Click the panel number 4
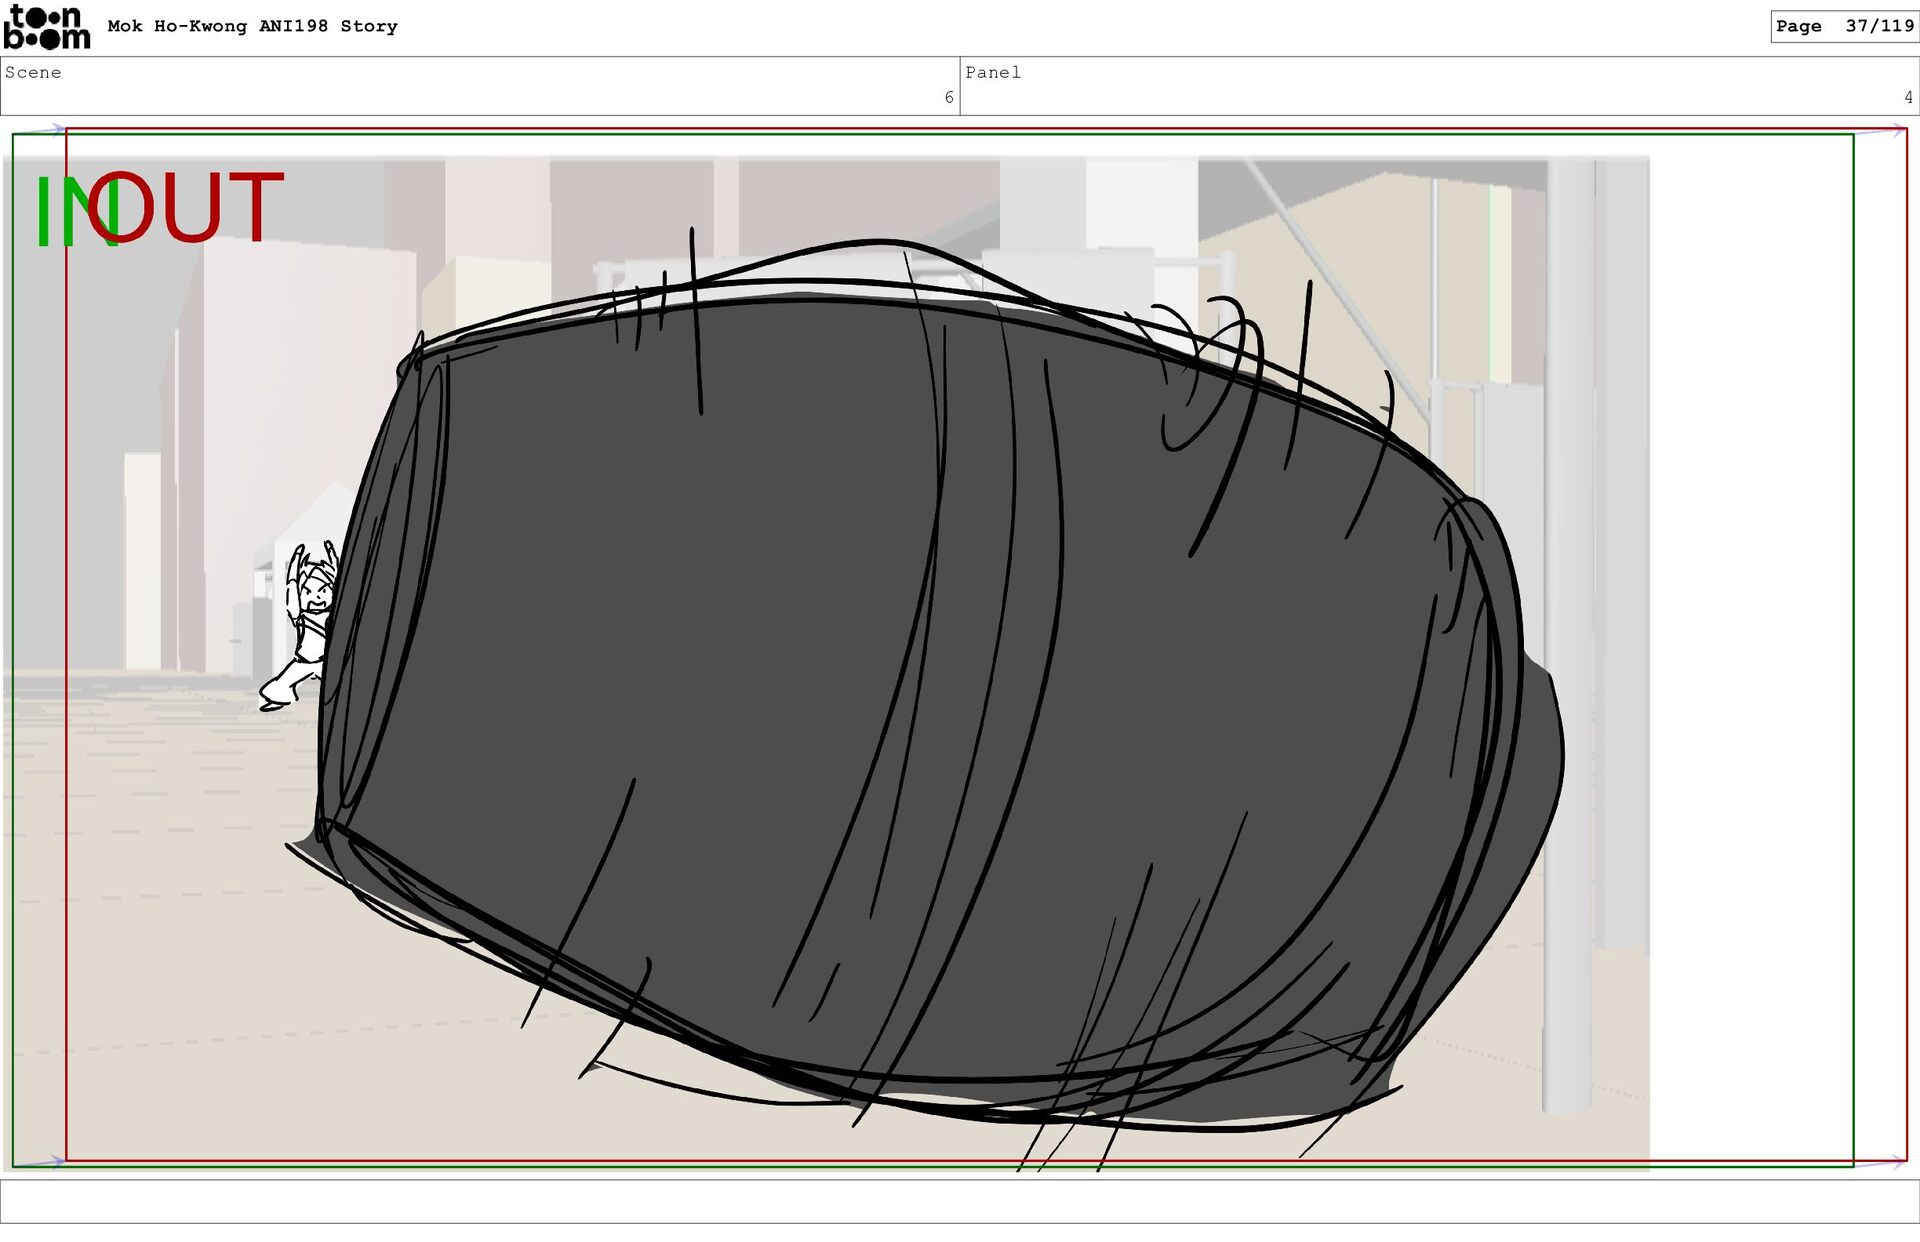The width and height of the screenshot is (1920, 1242). coord(1907,97)
